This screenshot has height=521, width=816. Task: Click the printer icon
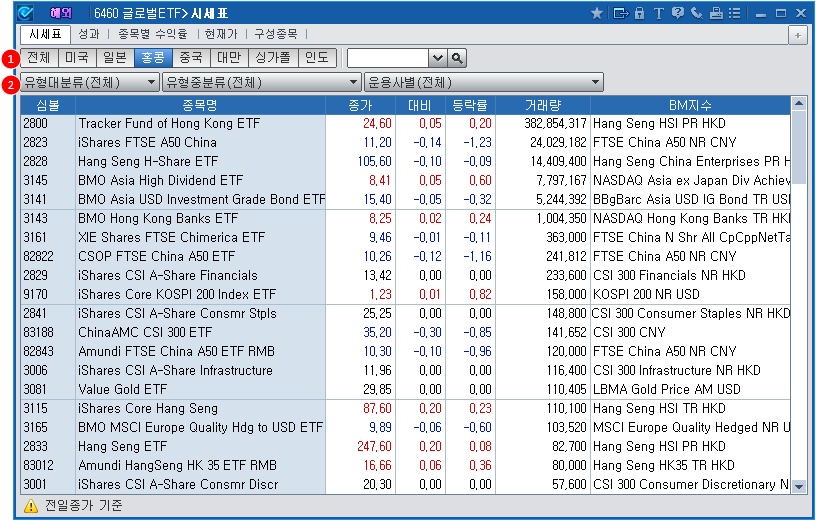pyautogui.click(x=717, y=13)
